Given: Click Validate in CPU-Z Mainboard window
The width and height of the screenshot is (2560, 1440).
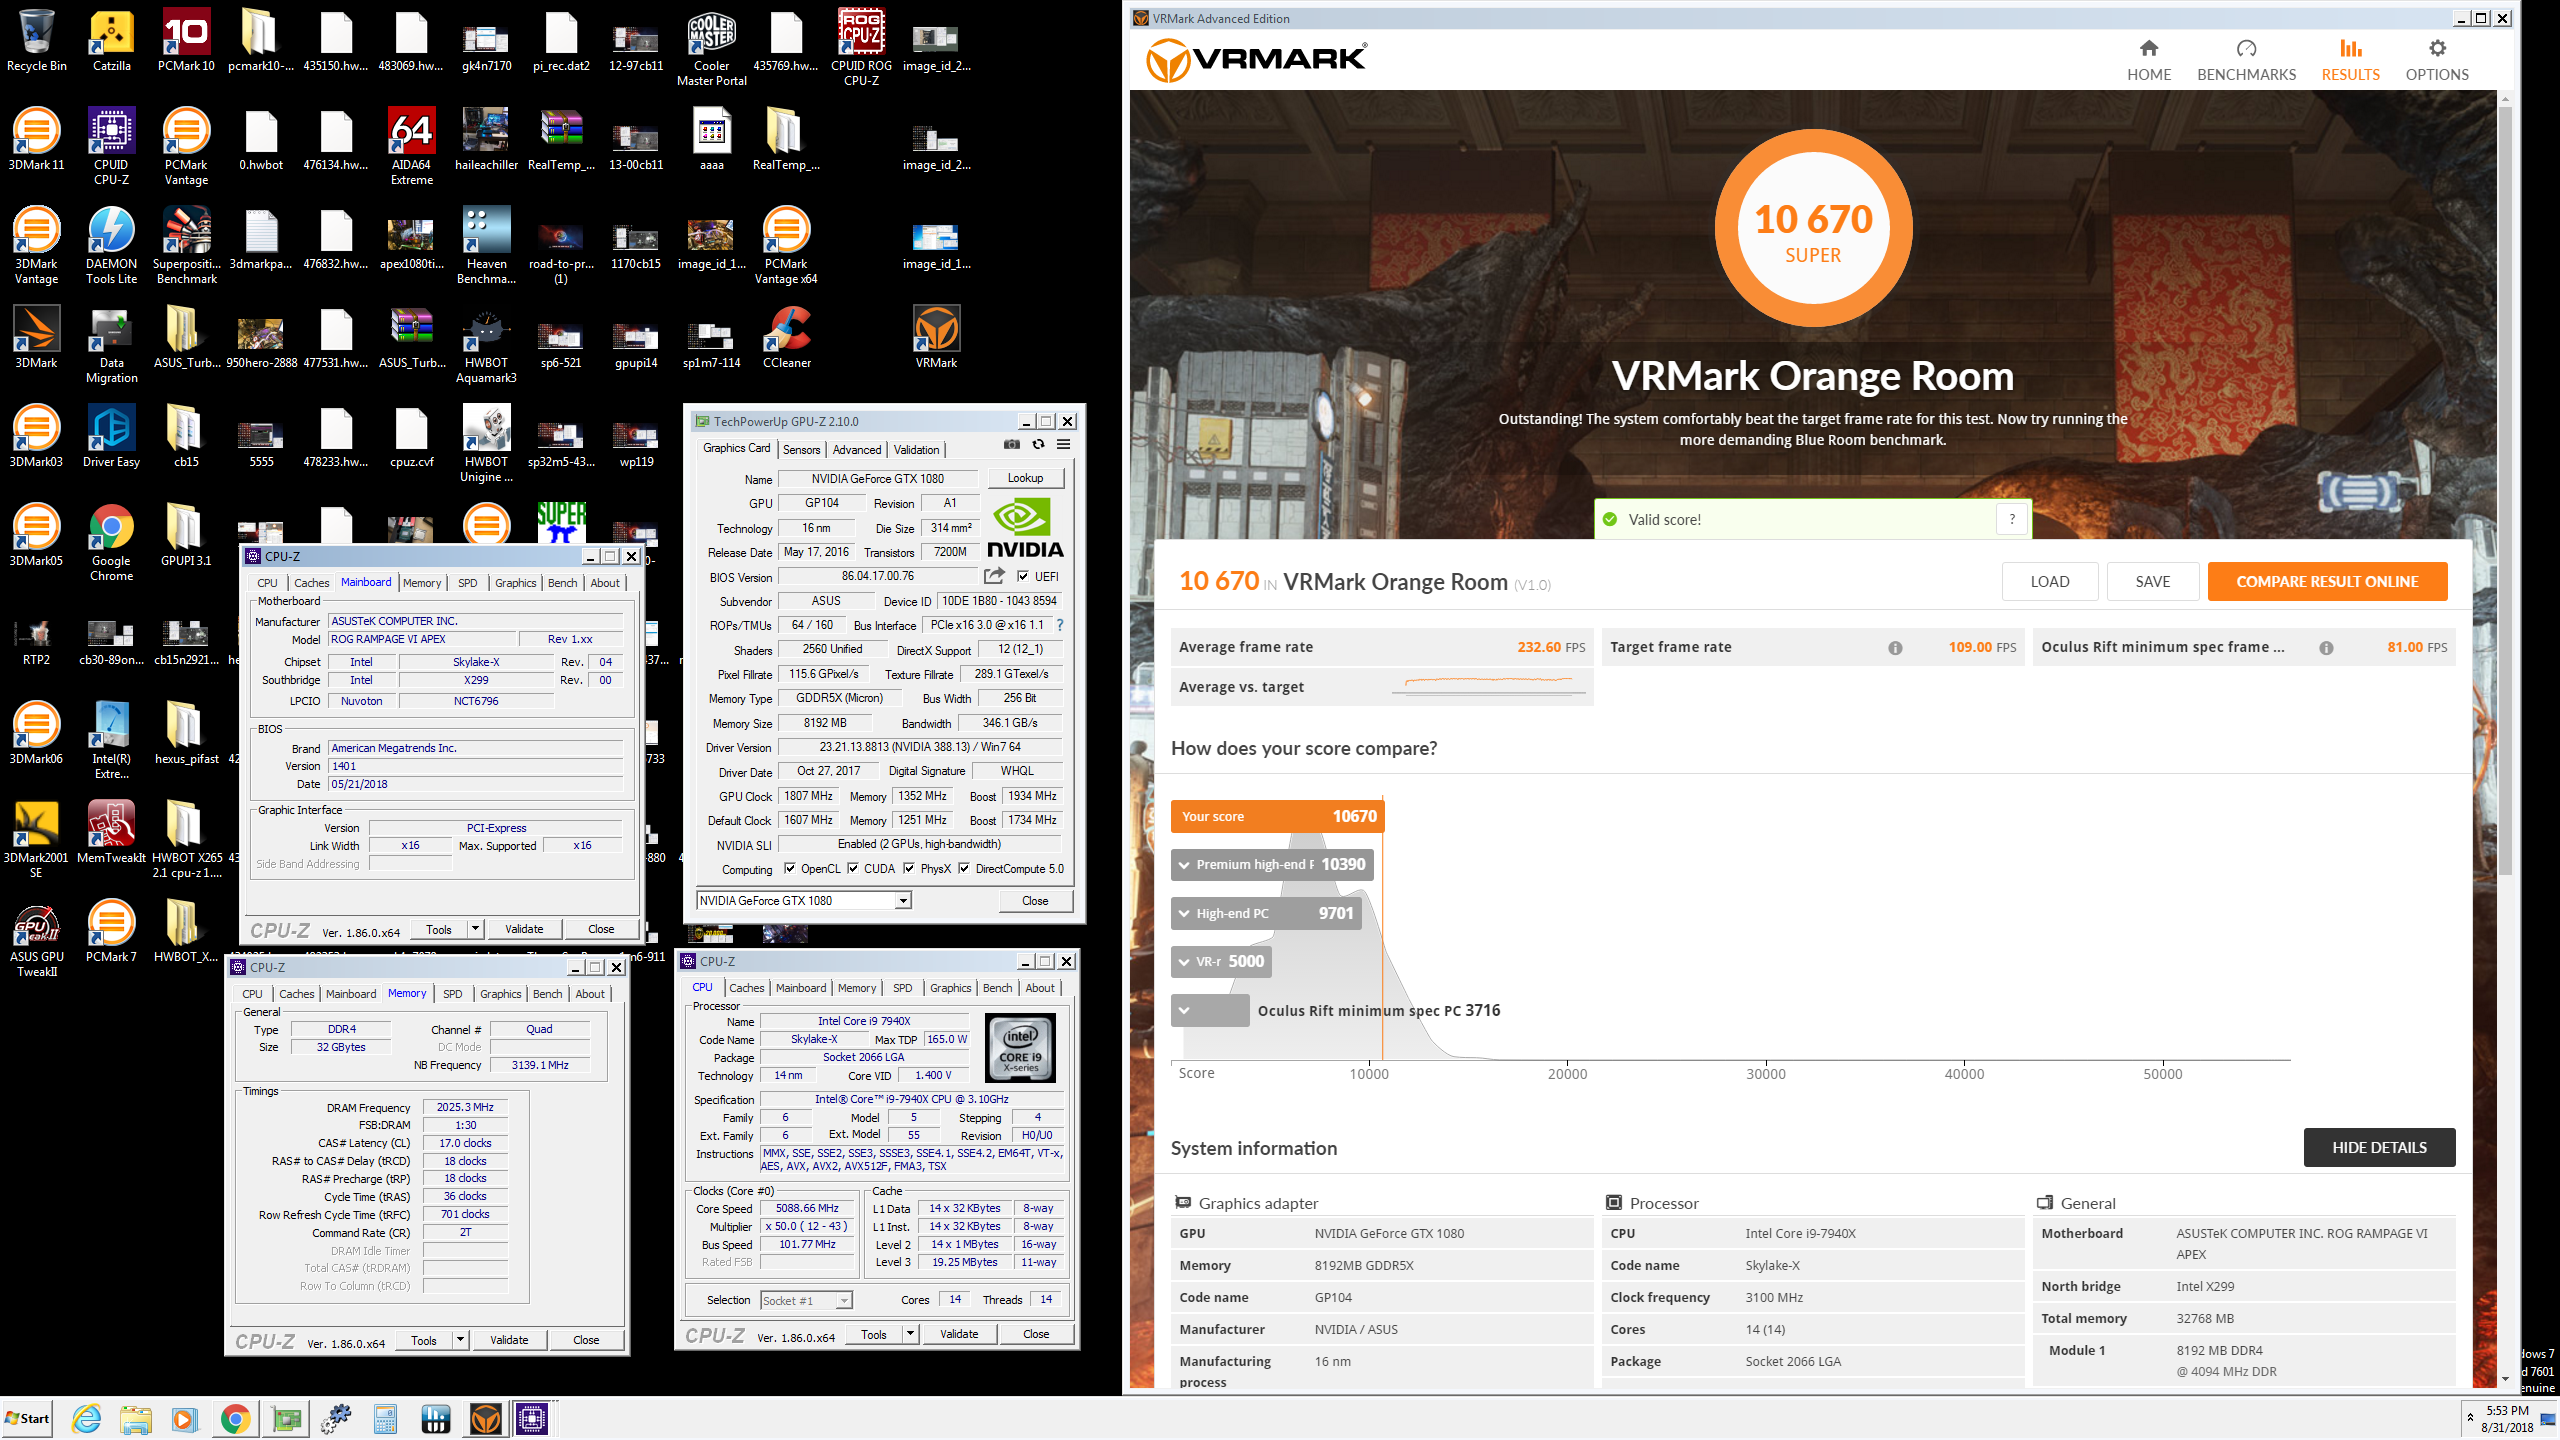Looking at the screenshot, I should [x=524, y=929].
